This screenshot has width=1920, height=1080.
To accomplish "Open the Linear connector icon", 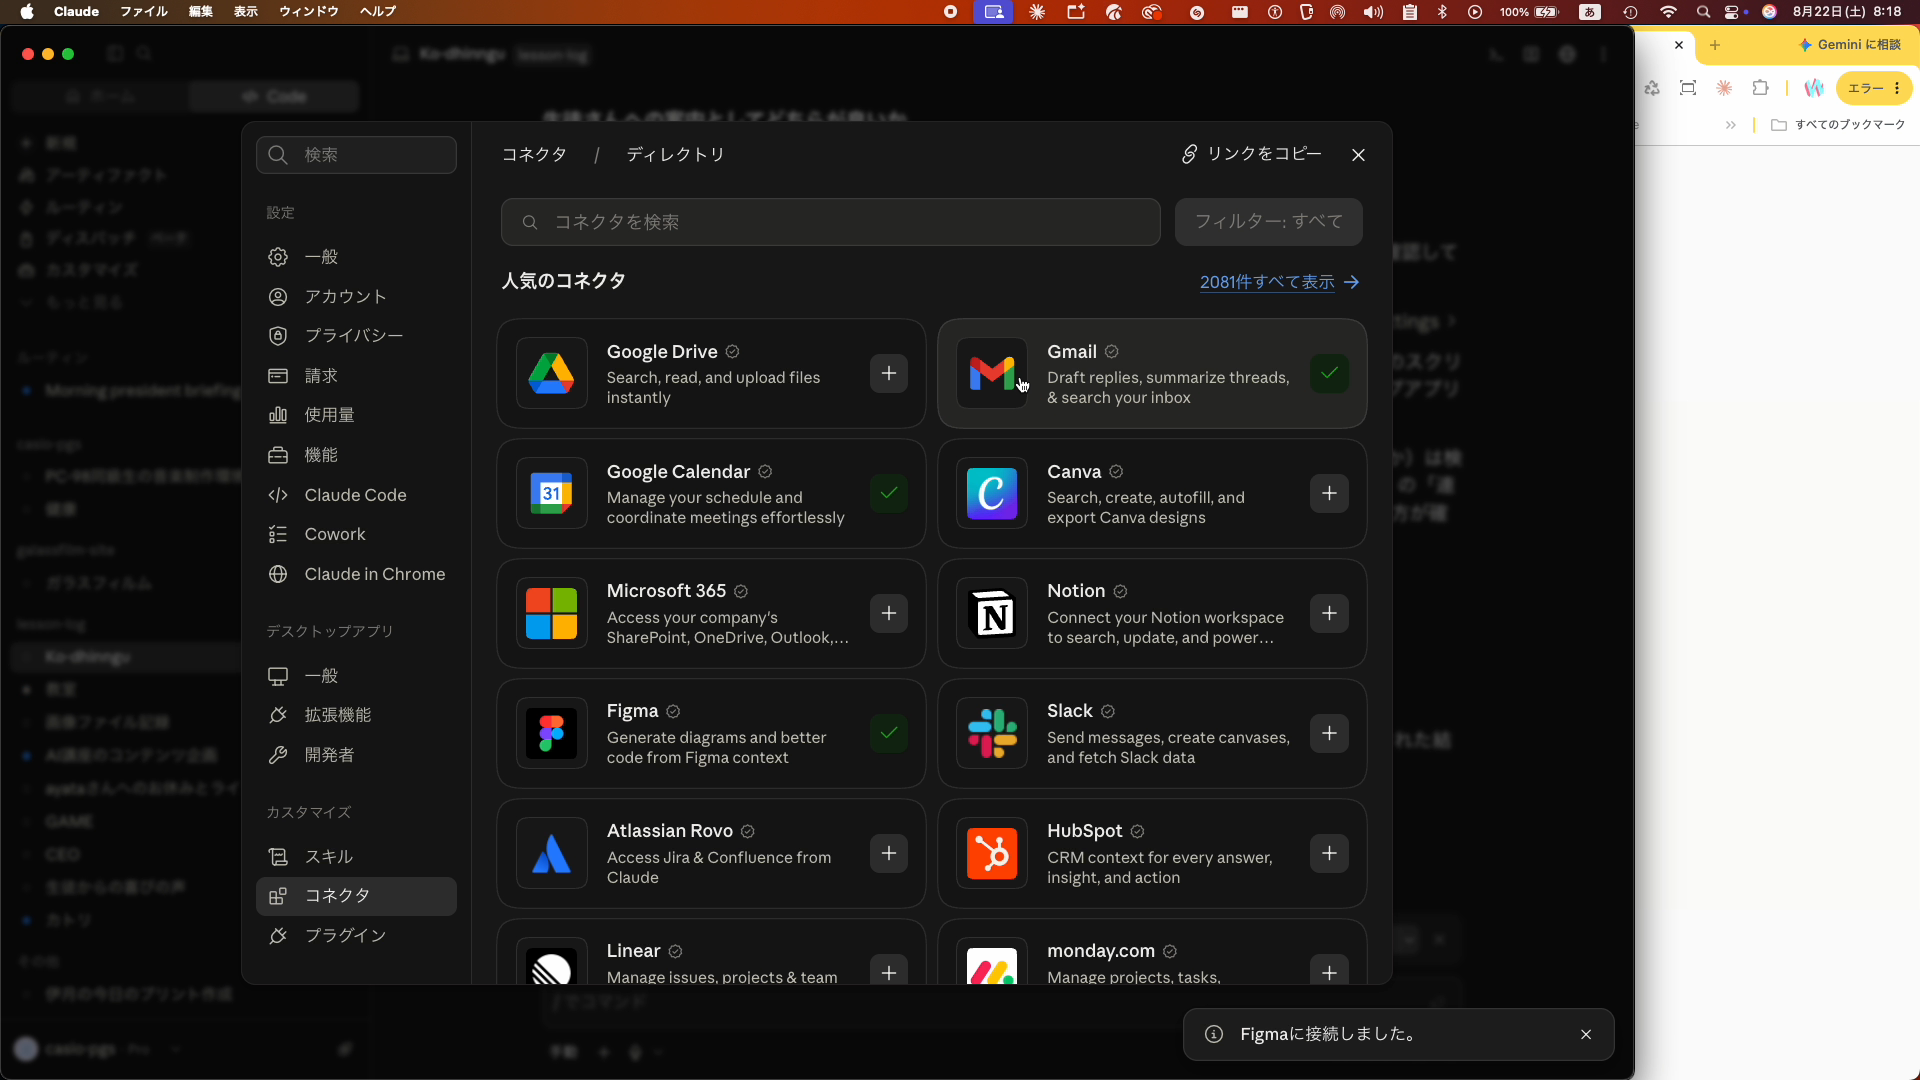I will point(552,962).
